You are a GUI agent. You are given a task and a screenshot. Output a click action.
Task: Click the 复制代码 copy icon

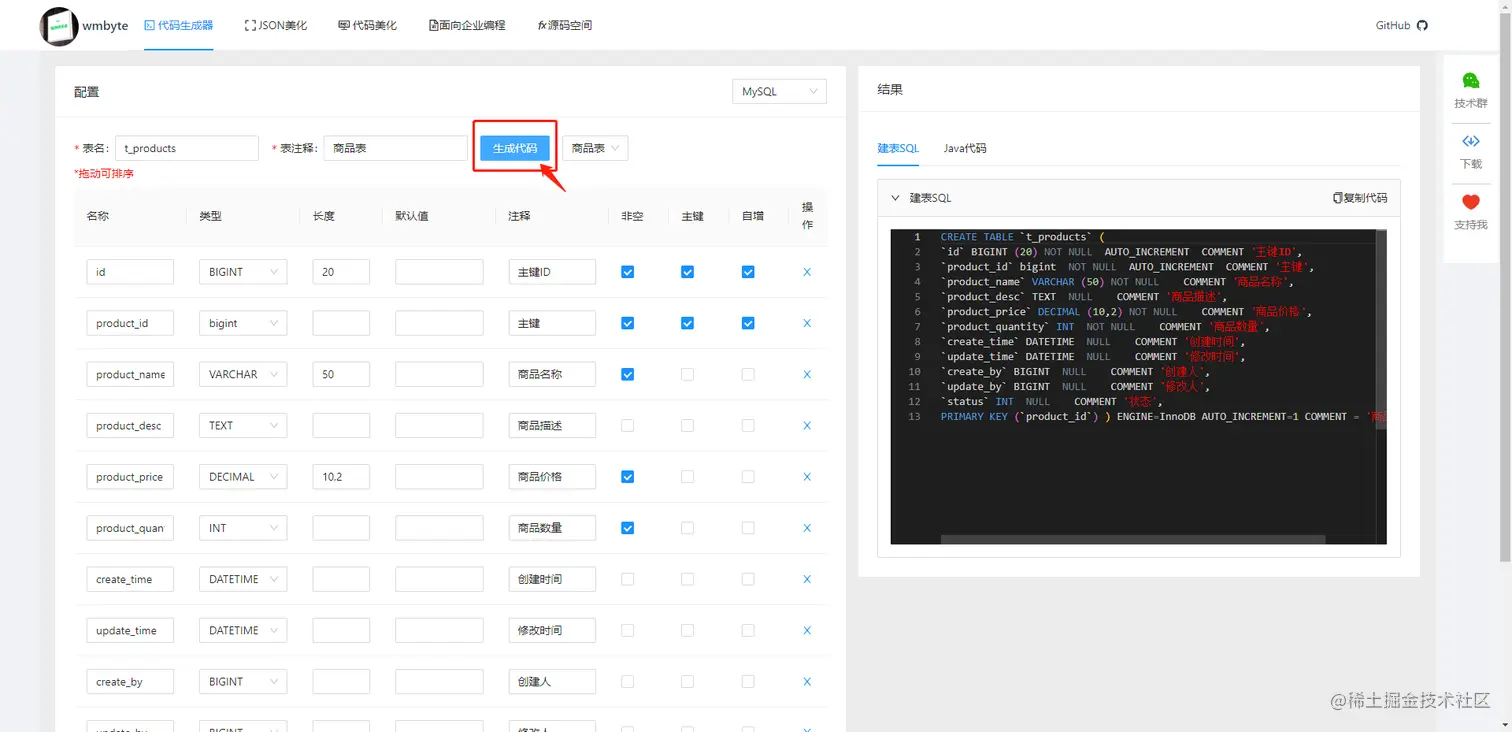(x=1338, y=198)
